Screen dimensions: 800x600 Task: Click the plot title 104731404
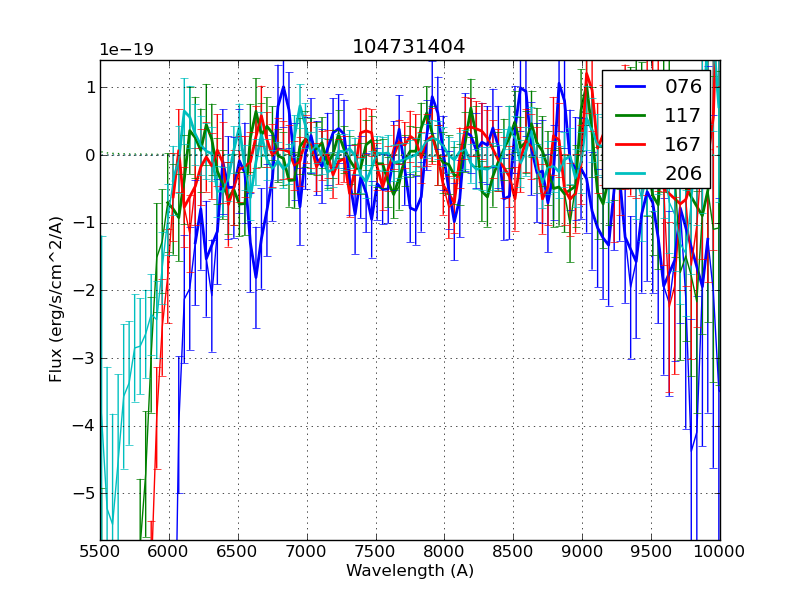[x=408, y=47]
